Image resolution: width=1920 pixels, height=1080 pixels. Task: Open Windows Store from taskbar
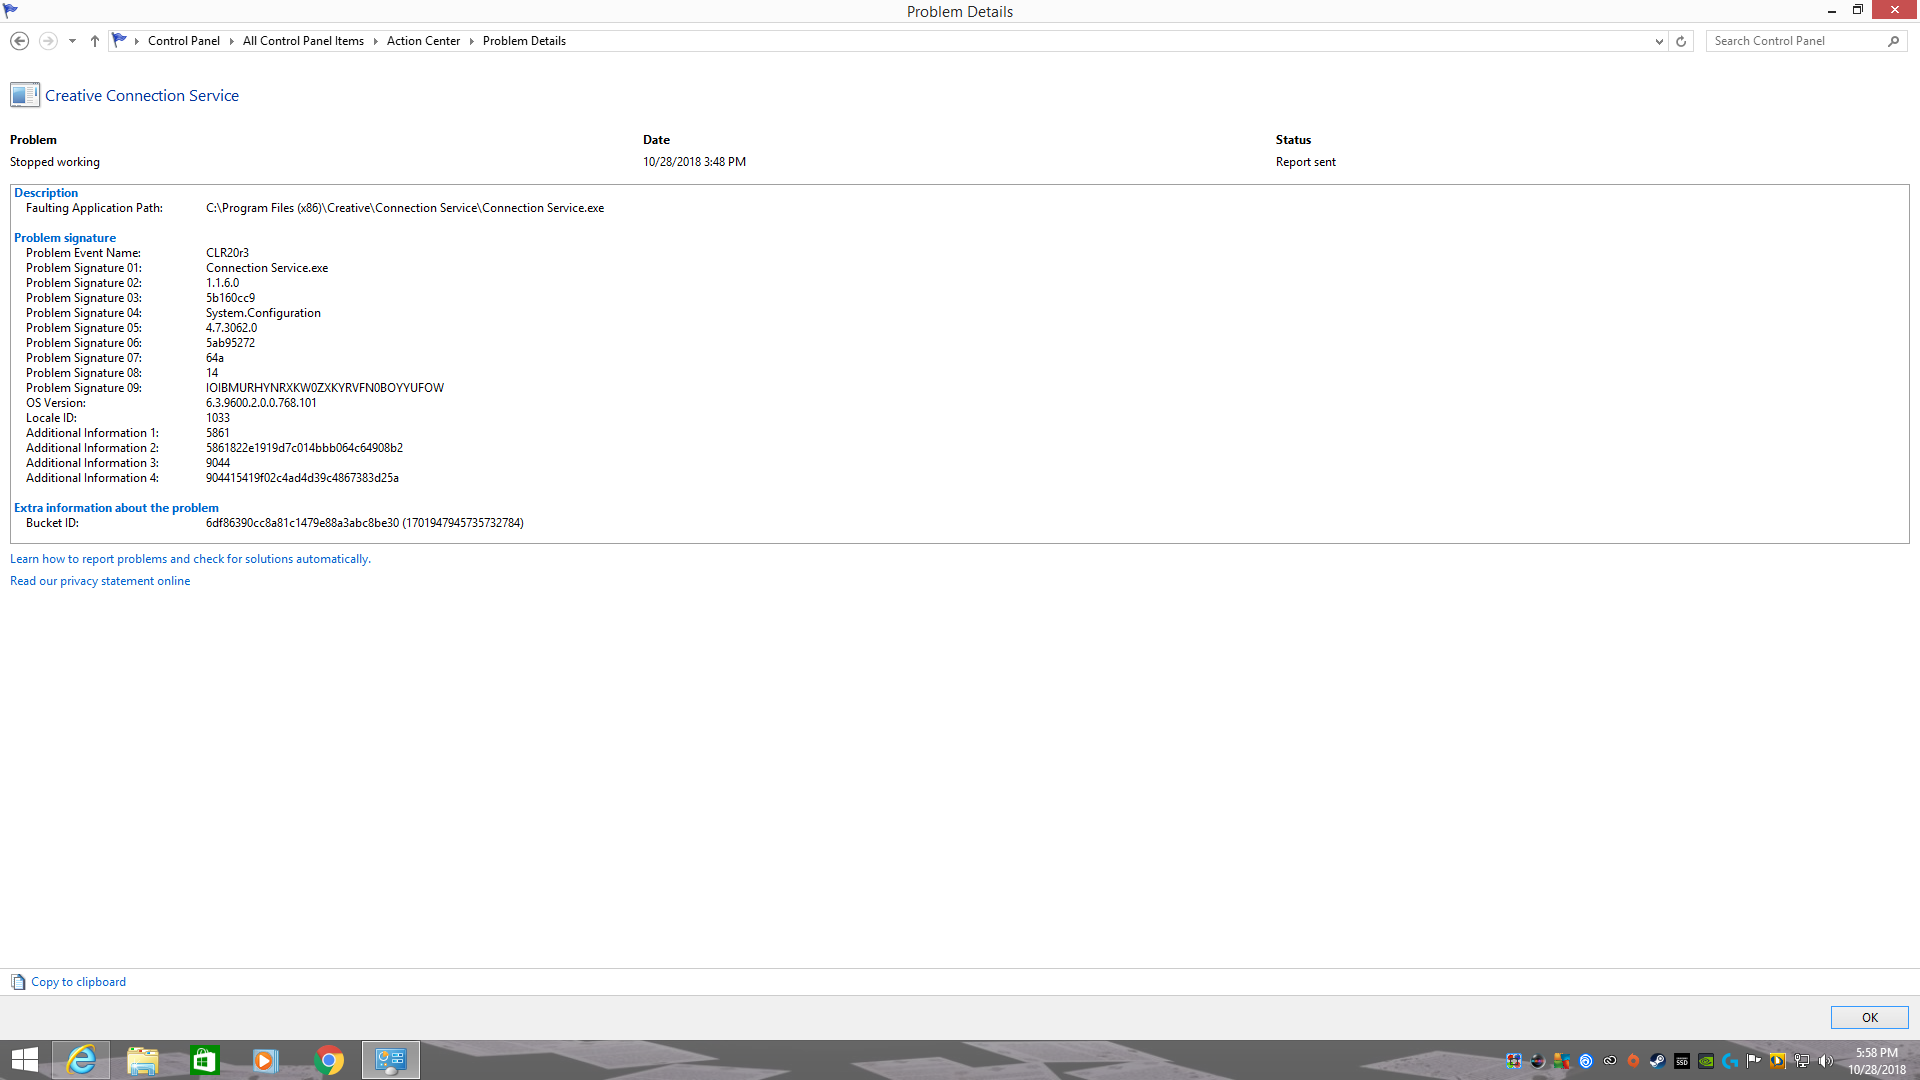pyautogui.click(x=205, y=1060)
